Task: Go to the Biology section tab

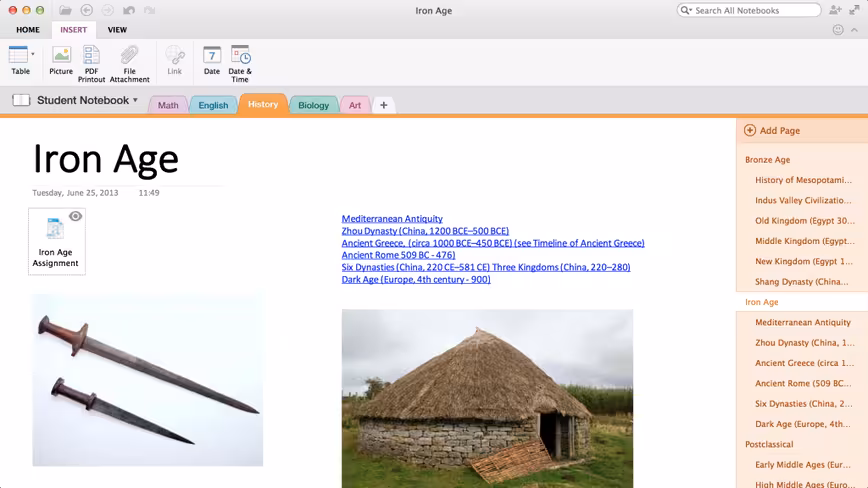Action: coord(313,105)
